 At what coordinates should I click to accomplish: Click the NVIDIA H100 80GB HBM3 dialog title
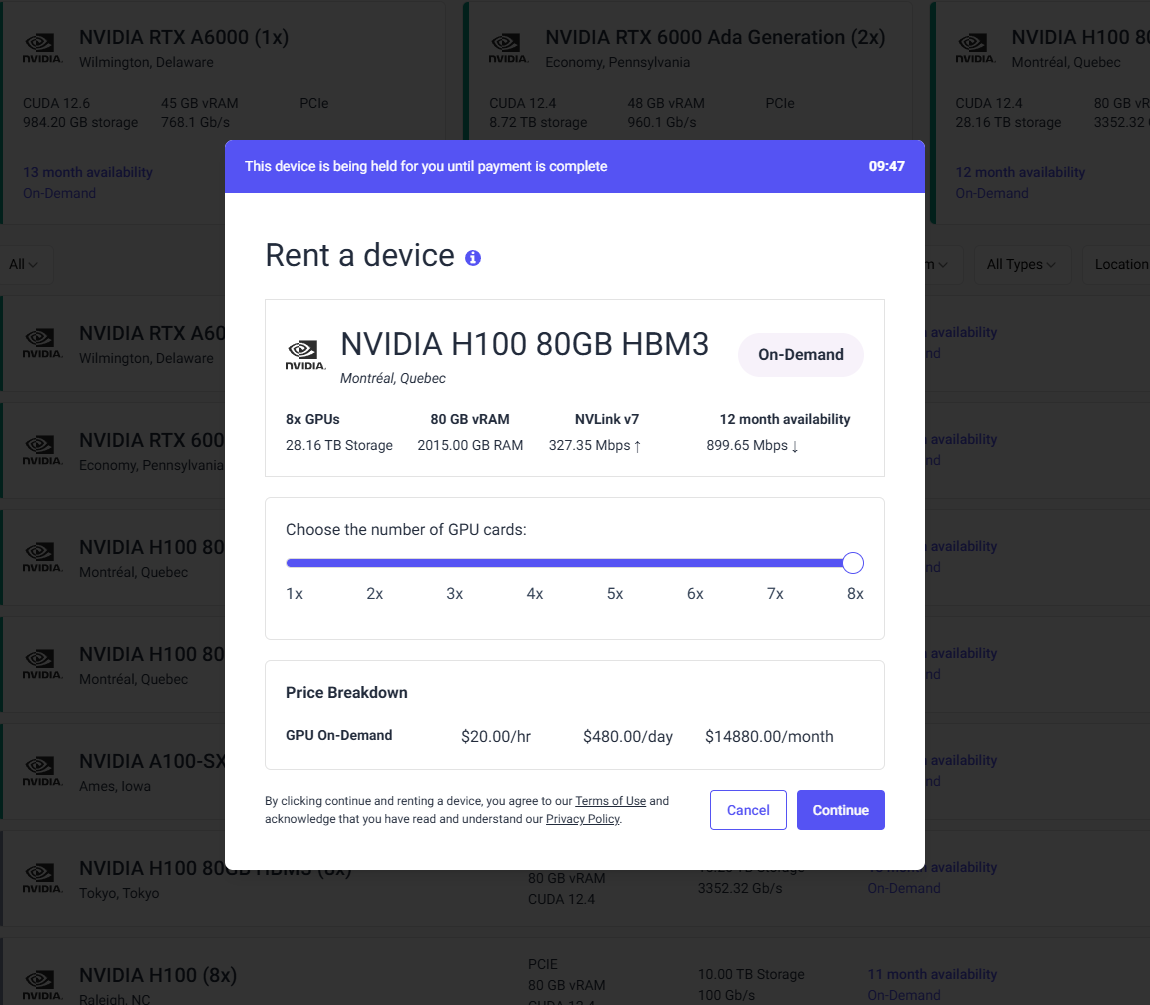524,344
